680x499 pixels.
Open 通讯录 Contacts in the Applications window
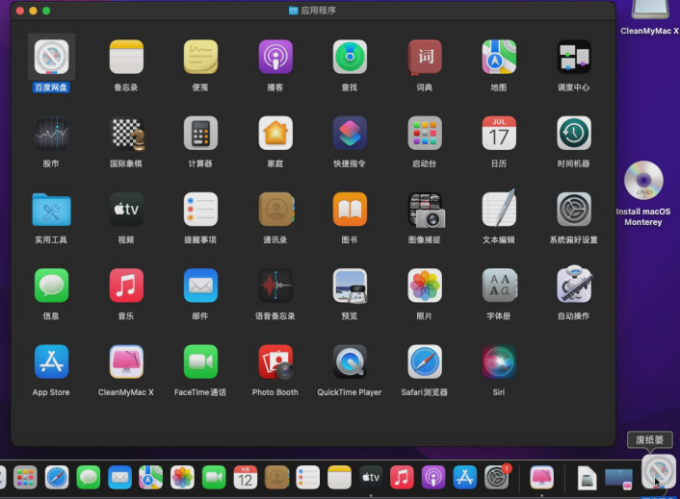[x=276, y=209]
